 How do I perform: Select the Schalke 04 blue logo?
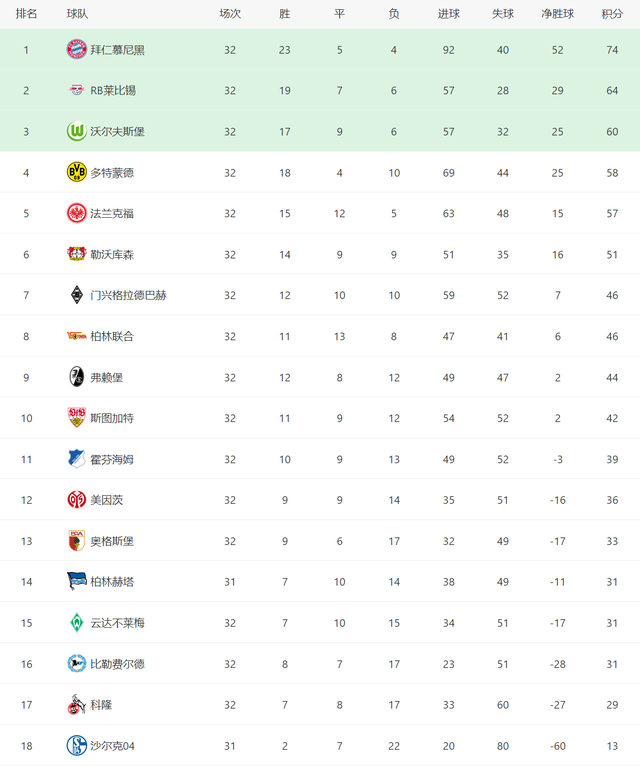[x=77, y=745]
